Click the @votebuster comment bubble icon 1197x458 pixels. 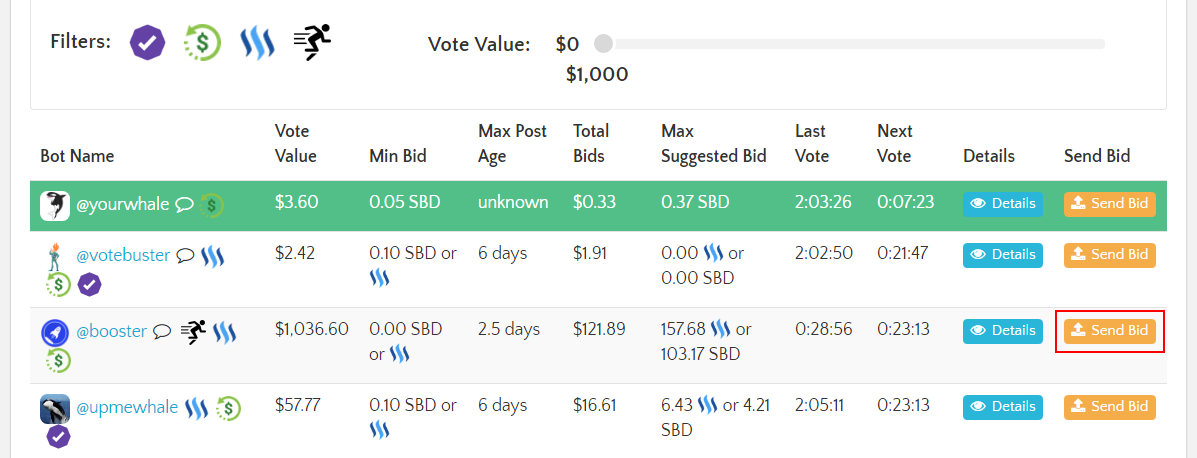click(186, 256)
